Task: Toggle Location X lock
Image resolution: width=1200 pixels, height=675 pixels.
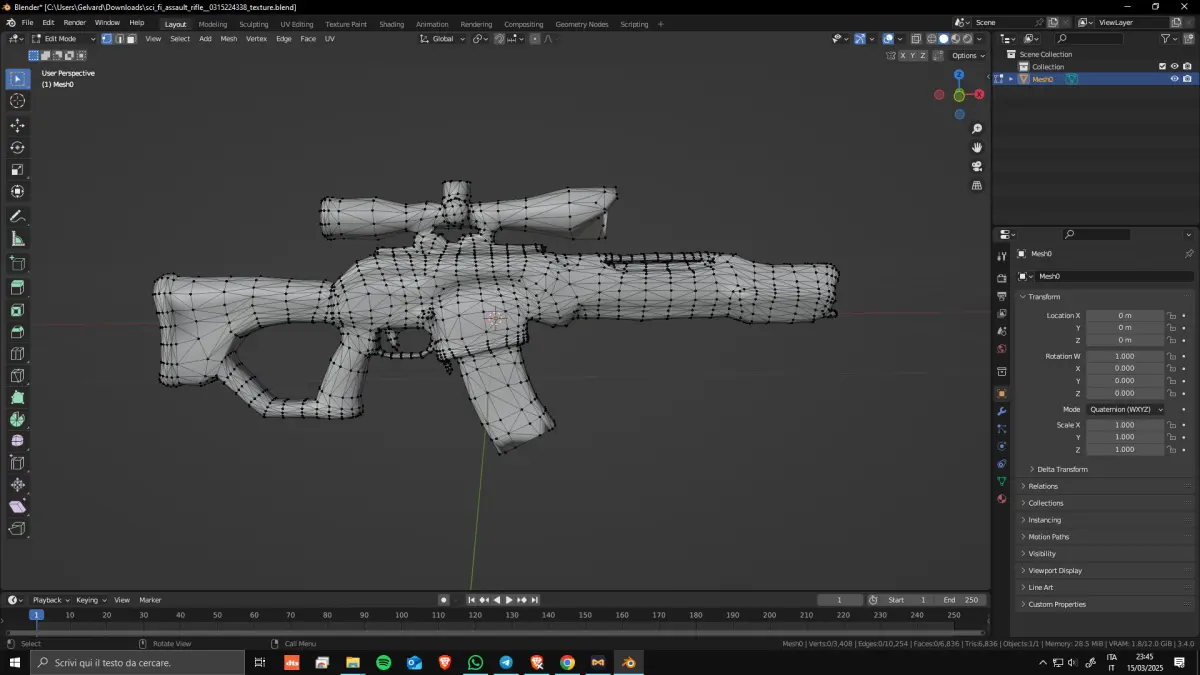Action: pos(1171,316)
